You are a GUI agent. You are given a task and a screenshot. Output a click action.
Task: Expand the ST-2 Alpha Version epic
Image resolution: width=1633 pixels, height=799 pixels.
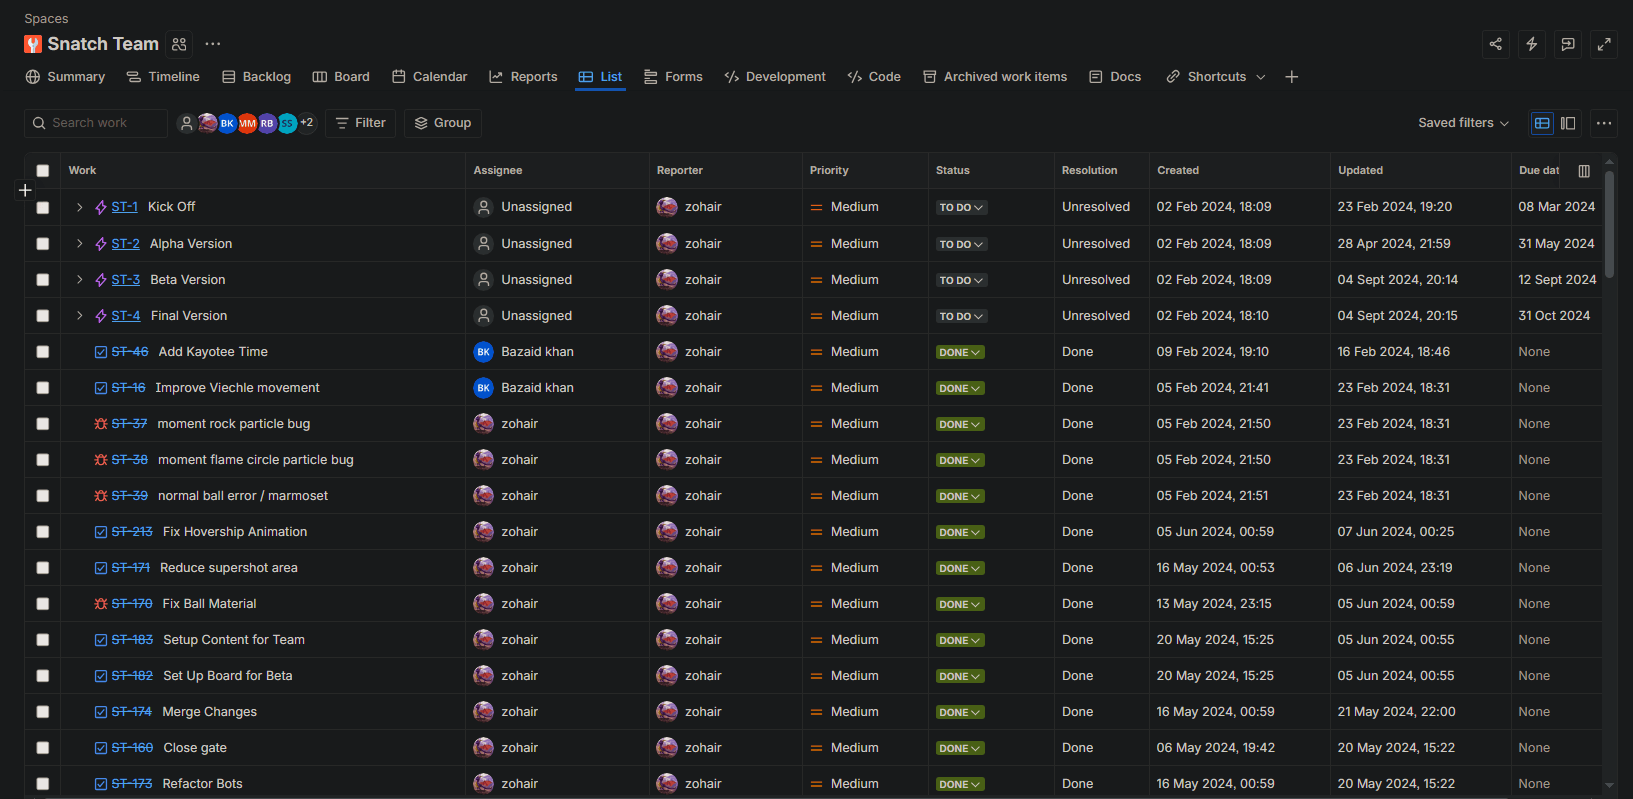80,244
